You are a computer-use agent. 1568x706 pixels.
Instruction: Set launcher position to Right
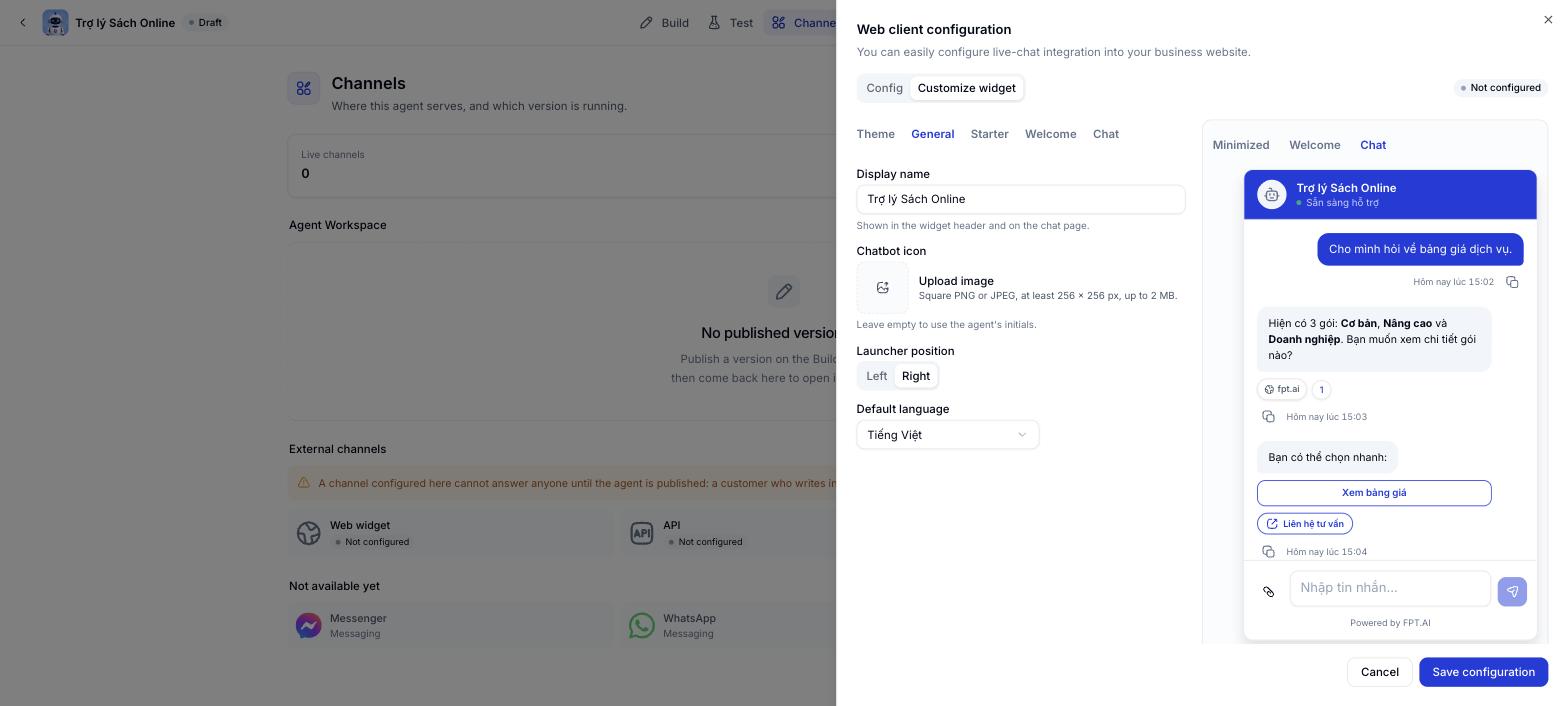tap(916, 376)
